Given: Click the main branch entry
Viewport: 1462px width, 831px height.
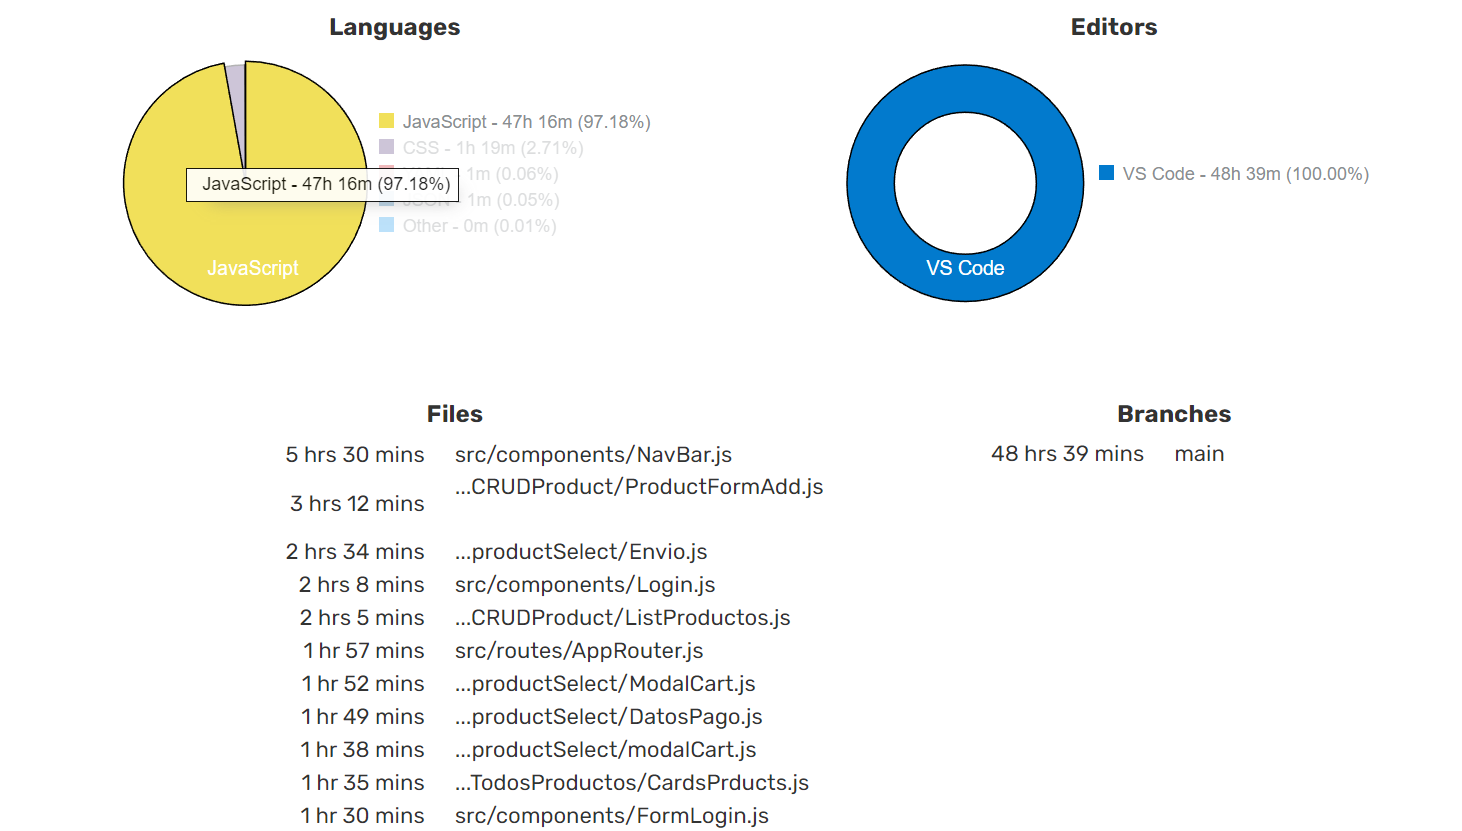Looking at the screenshot, I should [x=1198, y=454].
